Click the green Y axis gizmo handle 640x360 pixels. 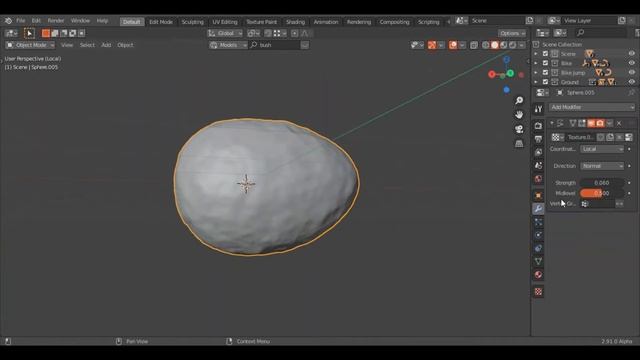pos(510,73)
